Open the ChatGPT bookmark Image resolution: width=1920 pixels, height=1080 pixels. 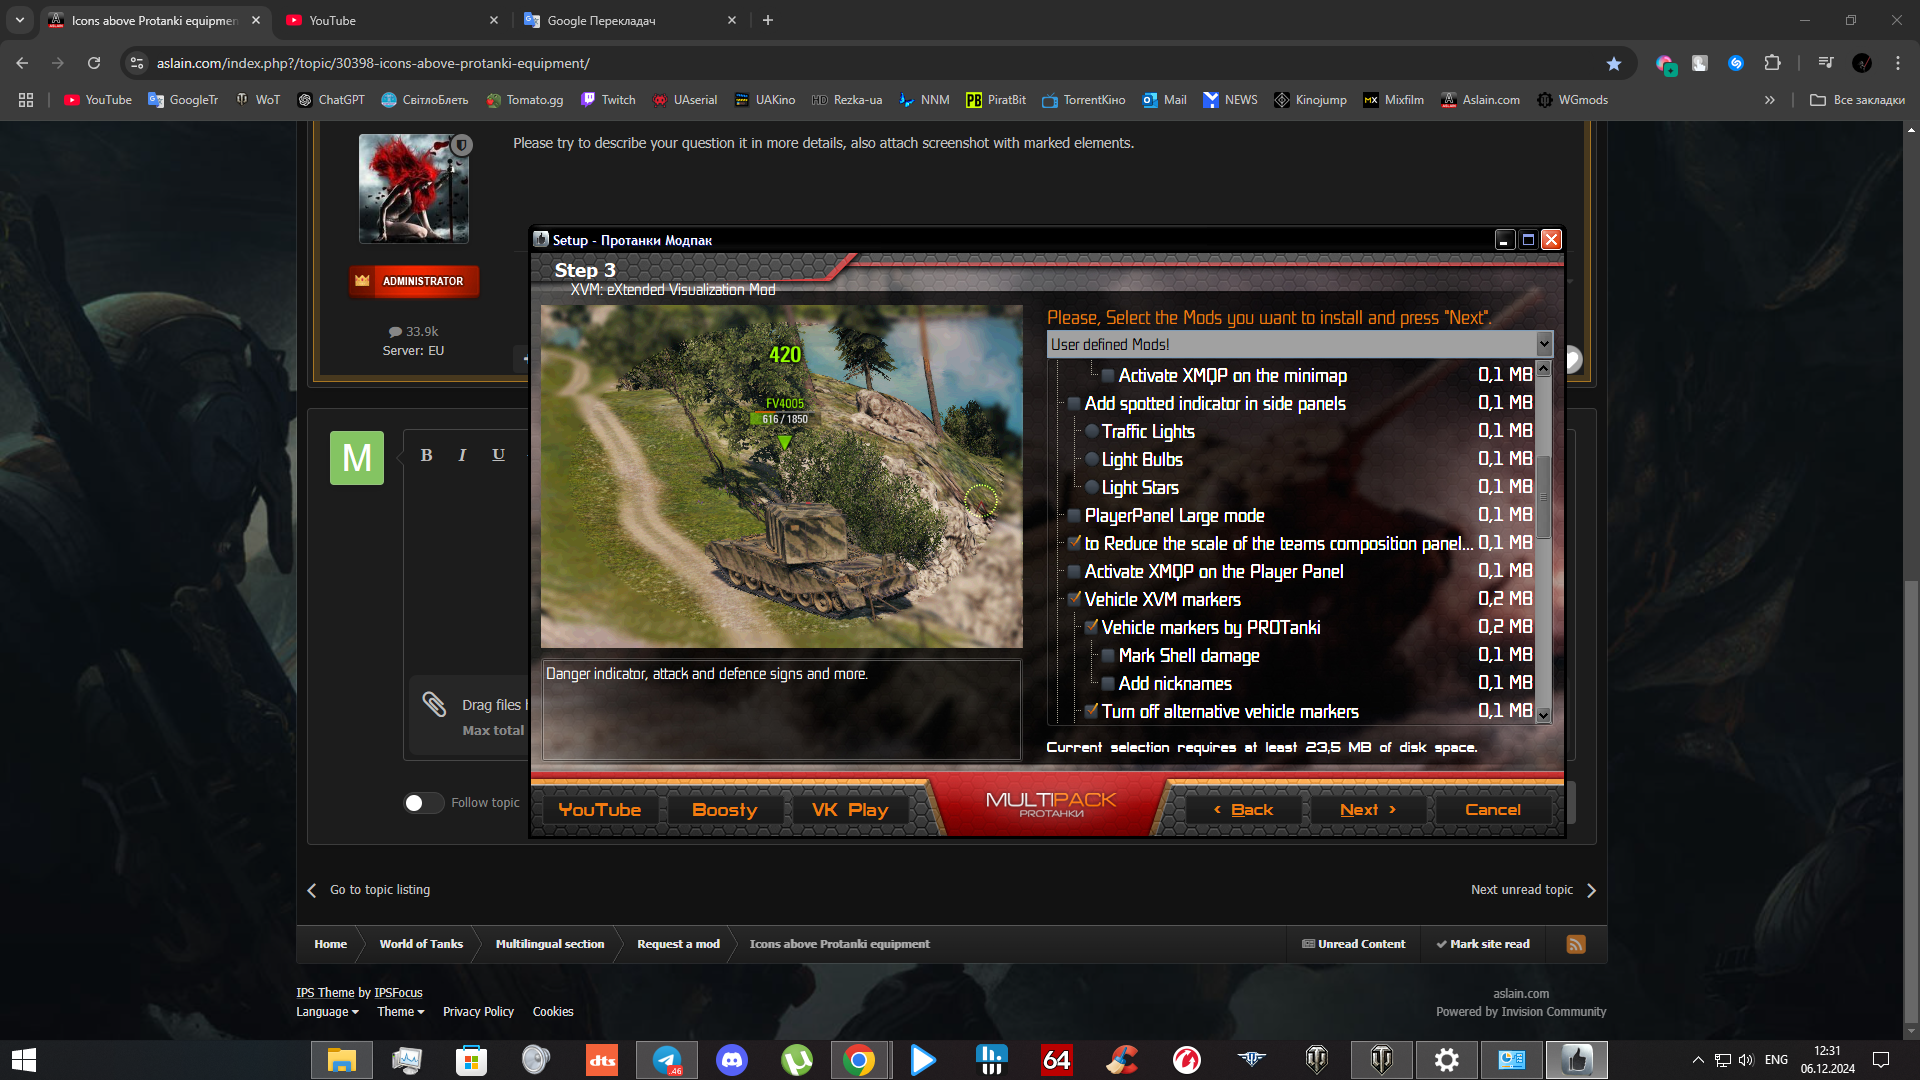coord(331,100)
